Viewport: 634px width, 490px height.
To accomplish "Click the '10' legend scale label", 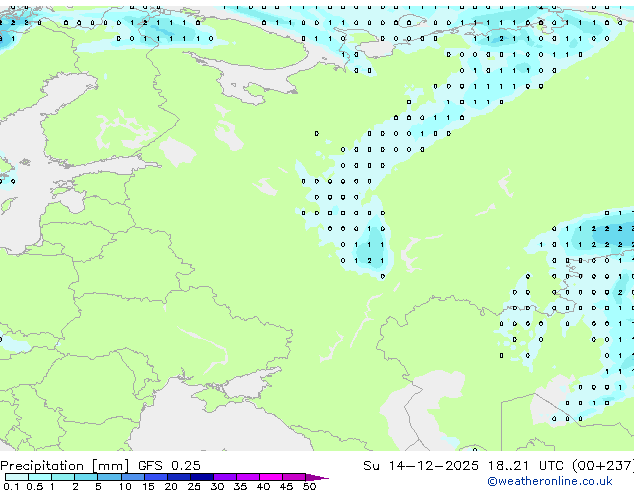I will click(x=125, y=486).
